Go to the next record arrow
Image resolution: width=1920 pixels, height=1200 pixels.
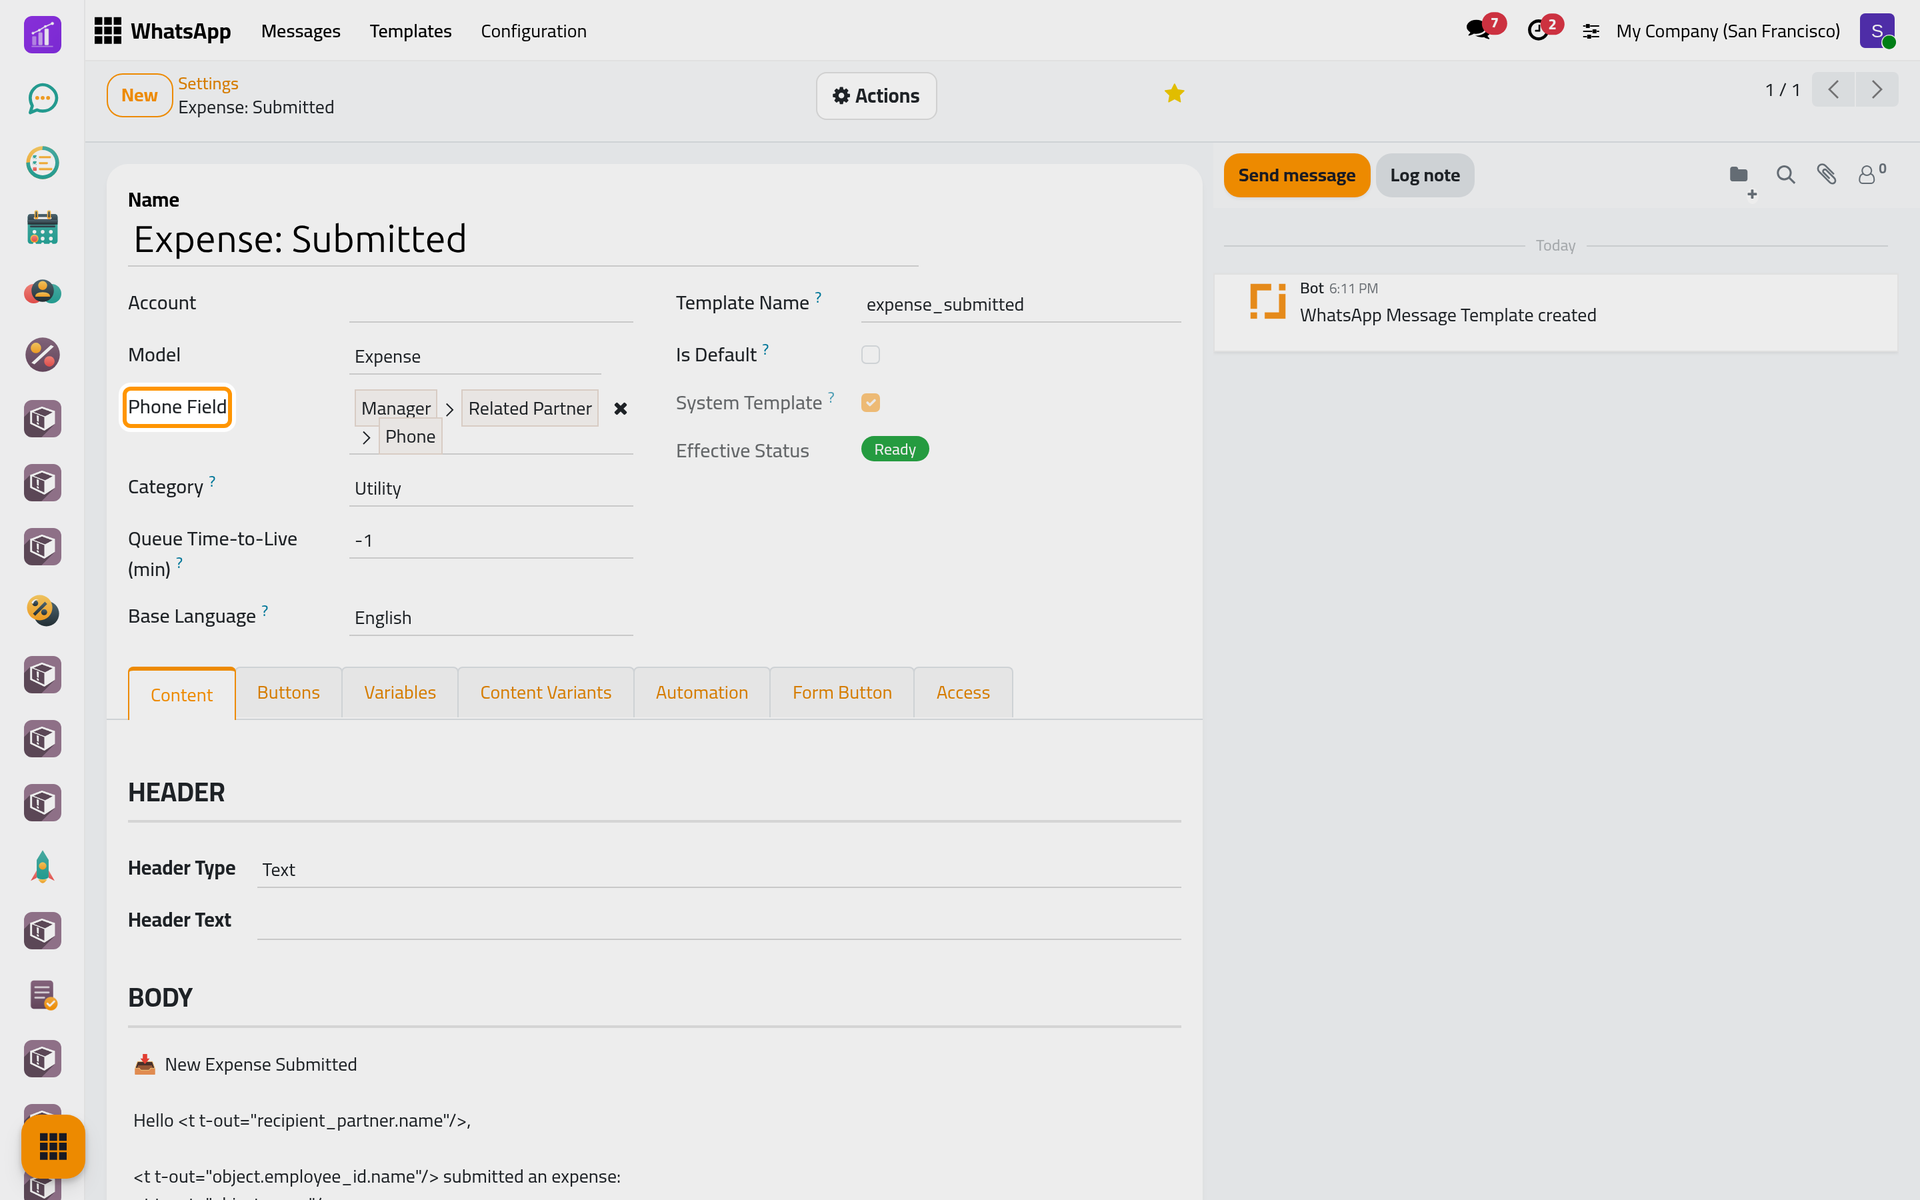click(1877, 90)
